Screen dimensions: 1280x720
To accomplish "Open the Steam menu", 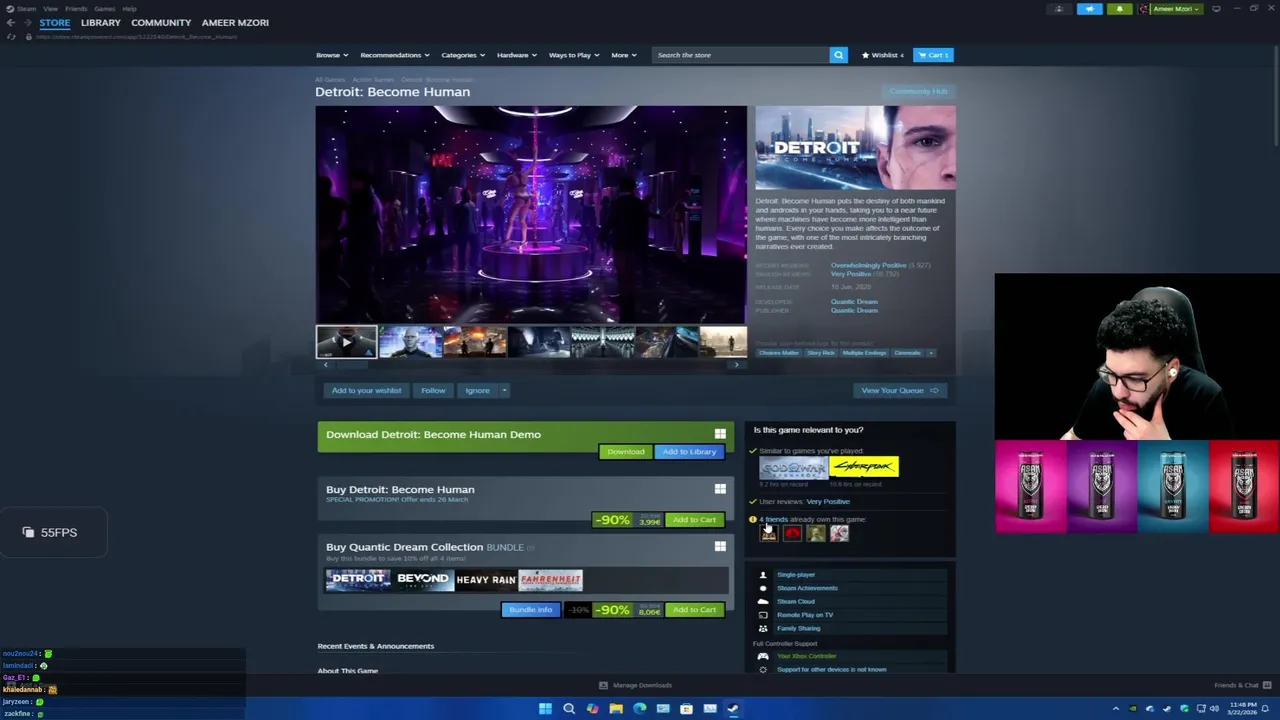I will pyautogui.click(x=26, y=8).
